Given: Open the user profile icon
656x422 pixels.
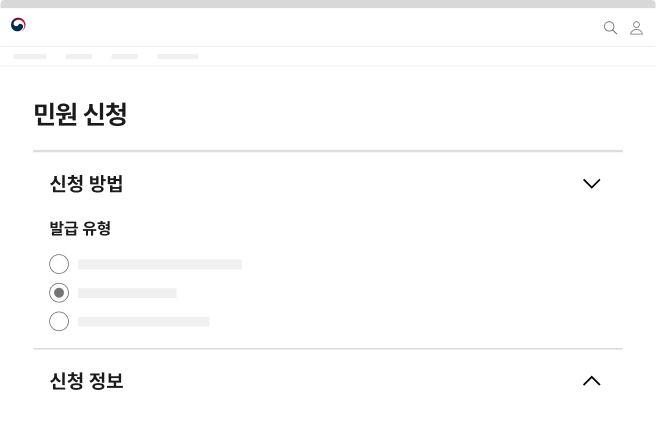Looking at the screenshot, I should coord(636,28).
